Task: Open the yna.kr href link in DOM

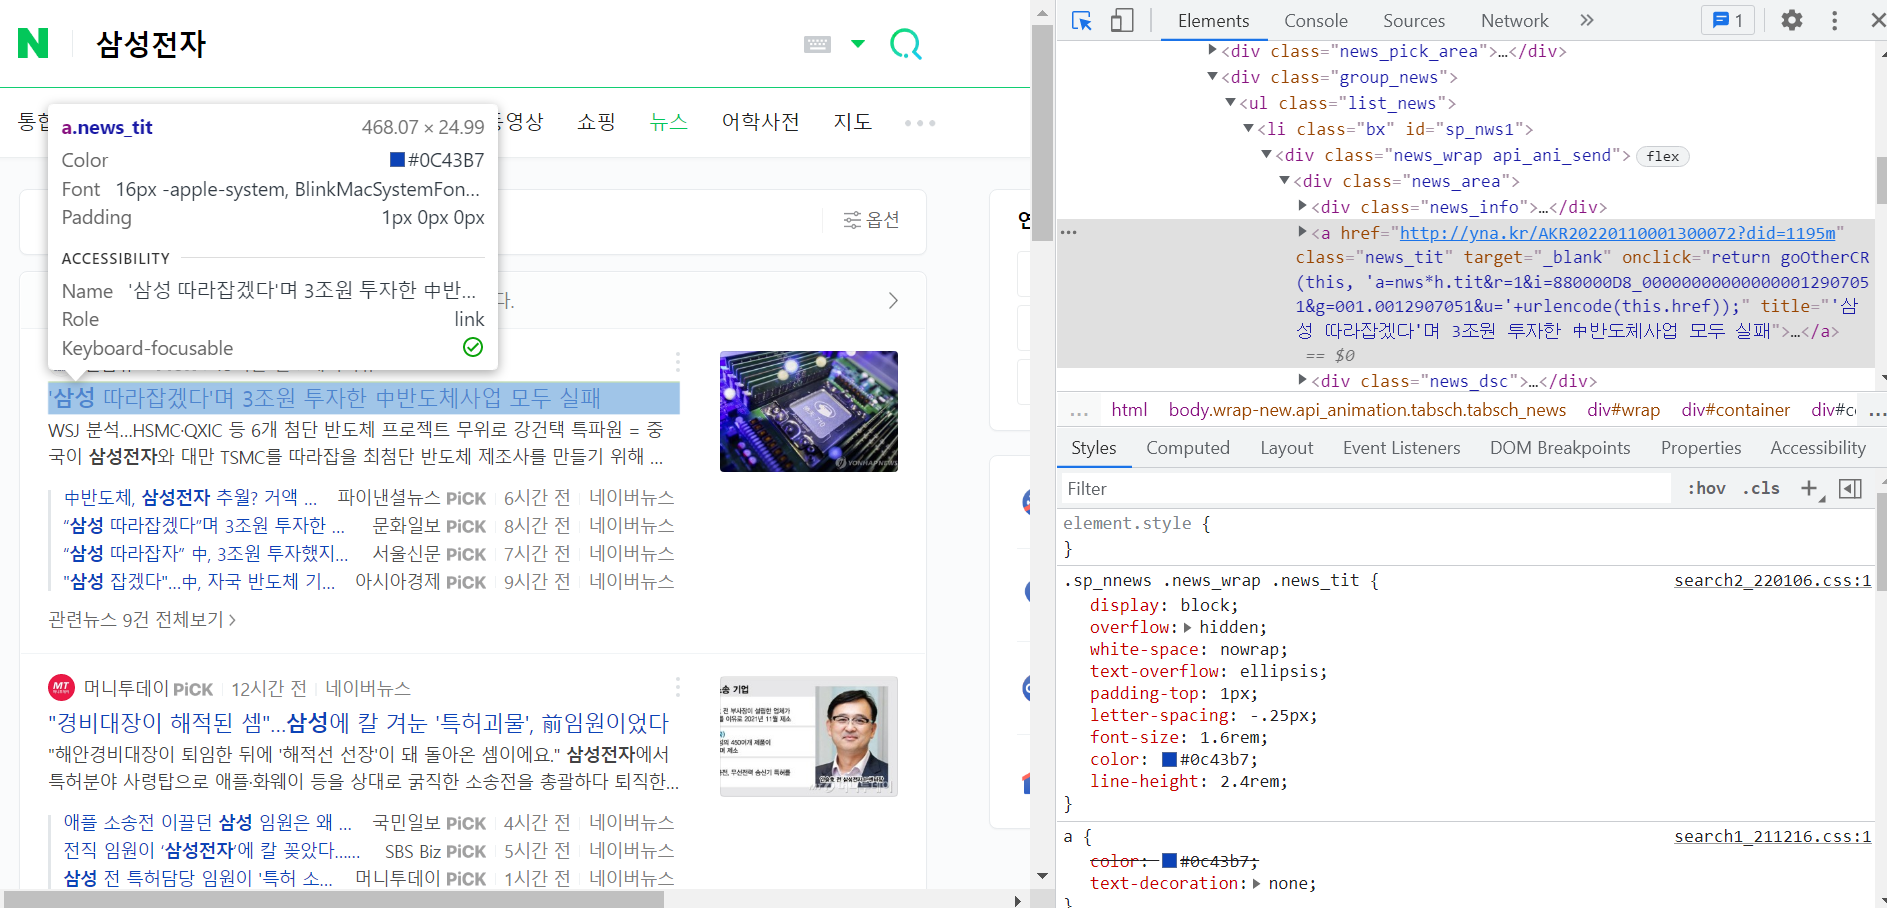Action: click(1617, 233)
